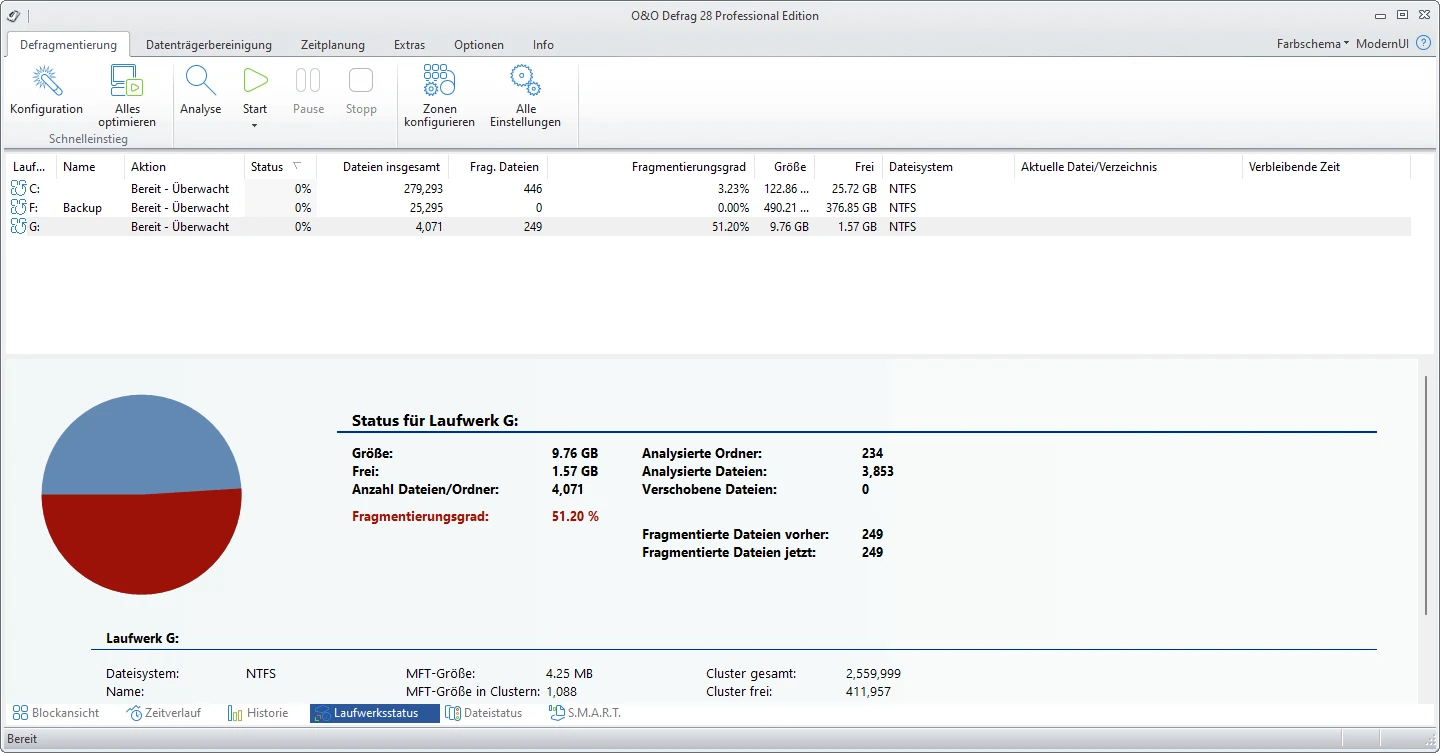This screenshot has width=1440, height=753.
Task: Click the Alles optimieren icon
Action: click(127, 80)
